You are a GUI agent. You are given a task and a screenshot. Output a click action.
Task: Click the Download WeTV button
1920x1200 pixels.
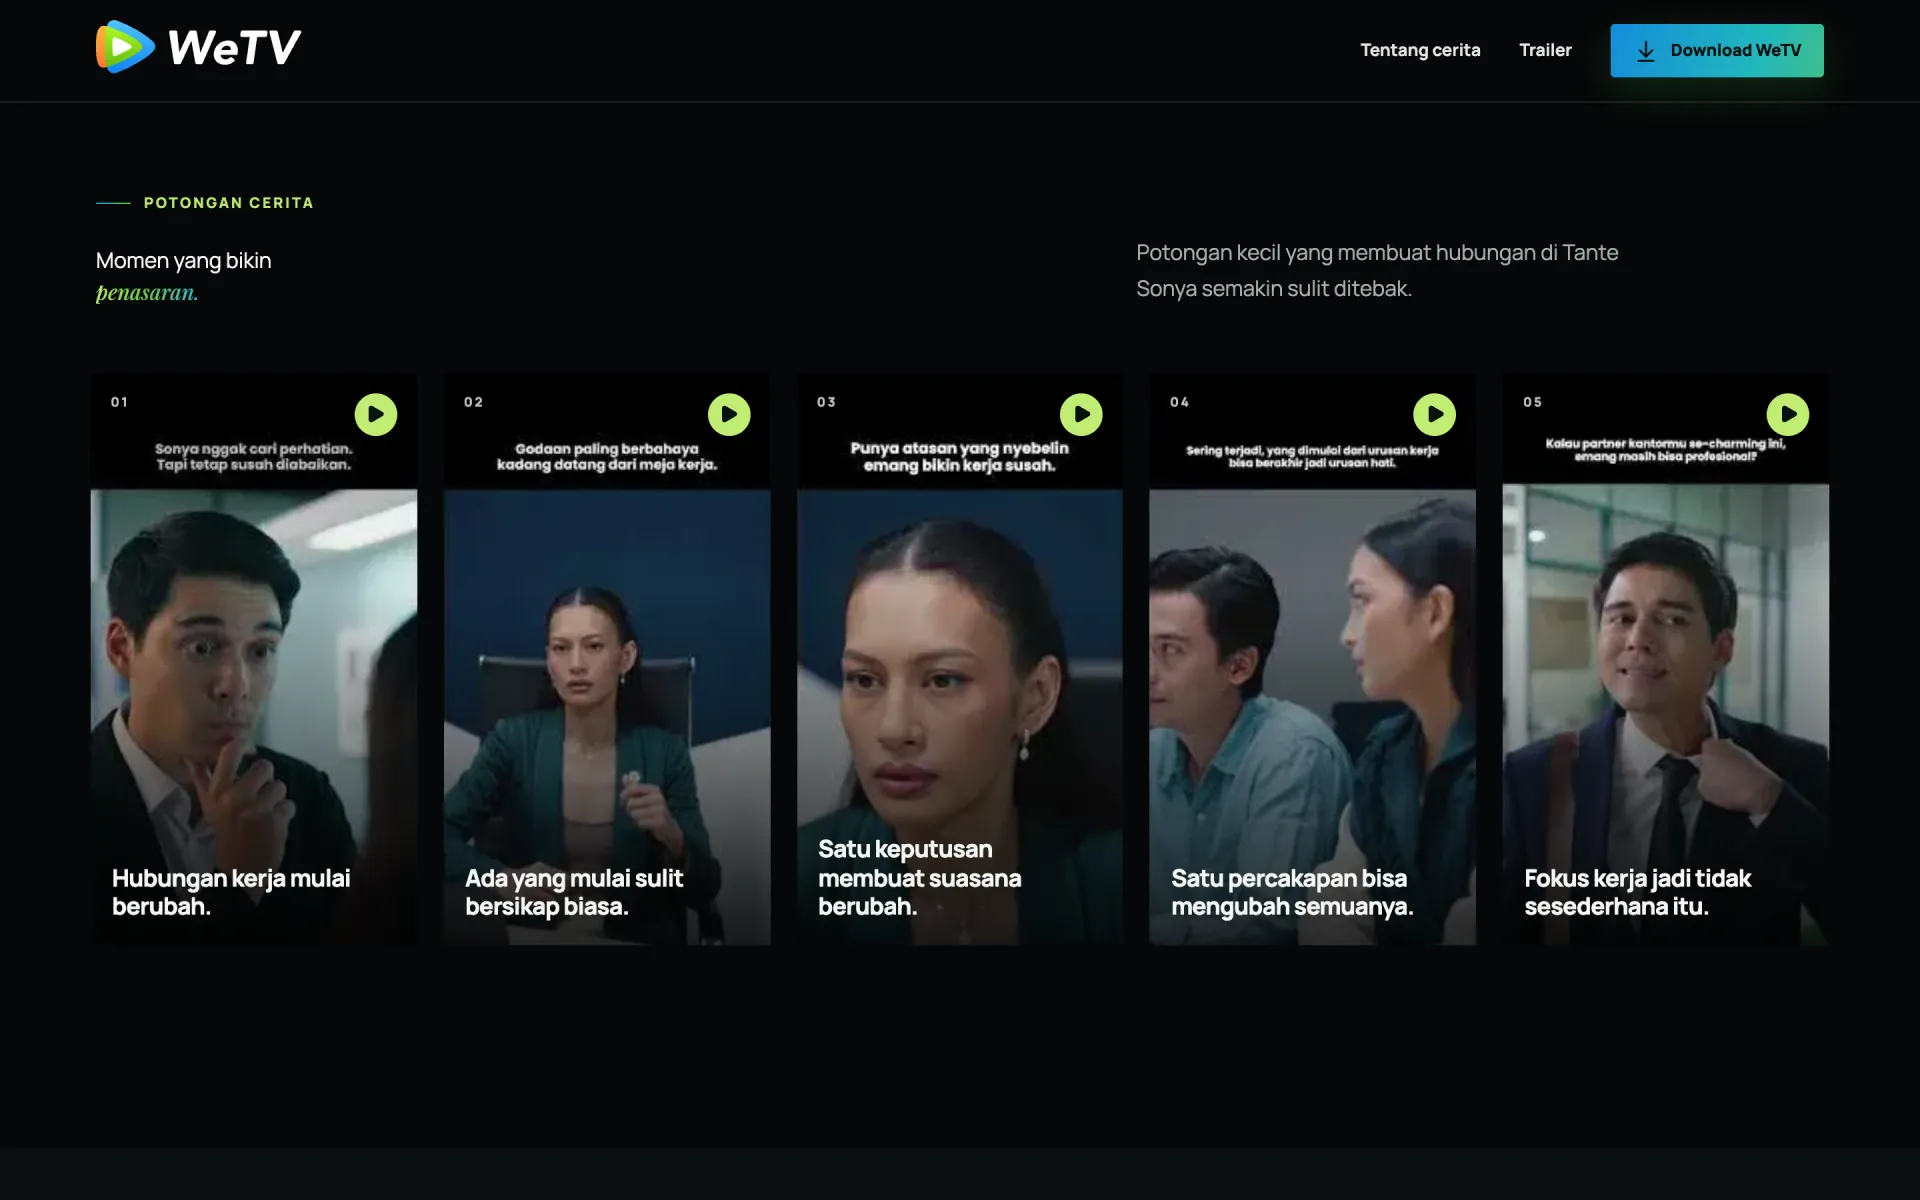1717,51
